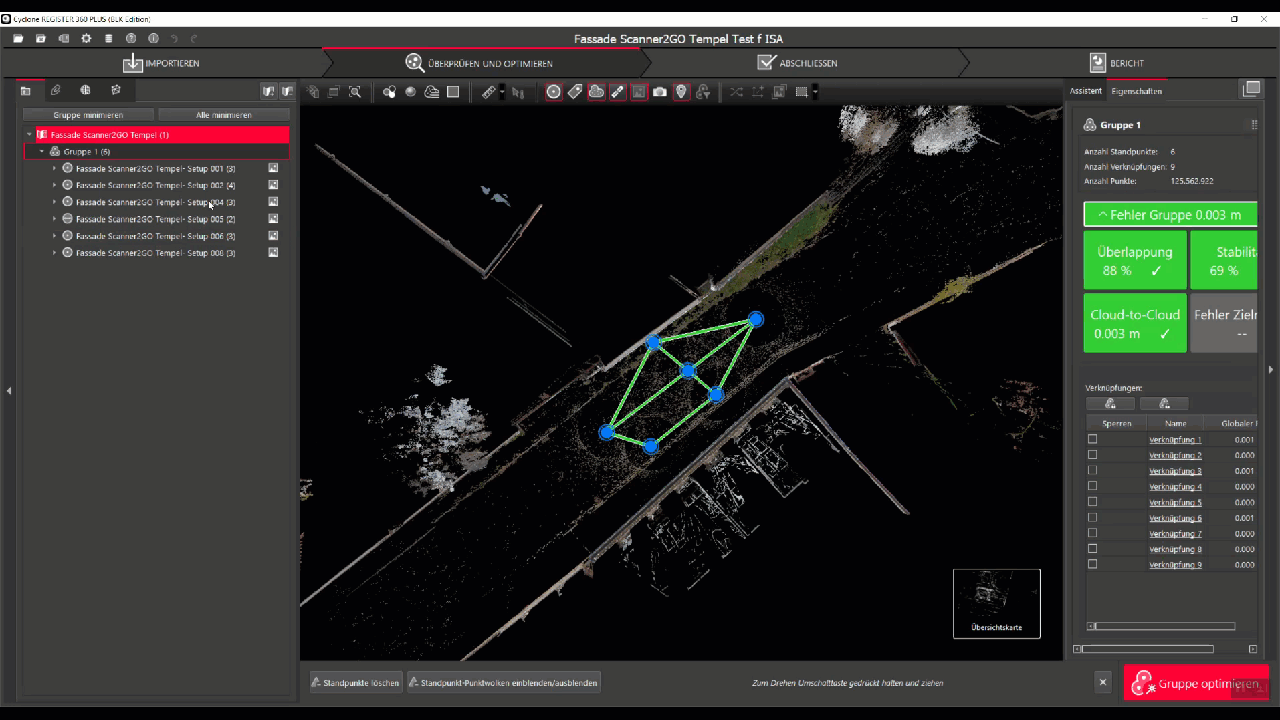
Task: Open the selection tool dropdown arrow
Action: [815, 93]
